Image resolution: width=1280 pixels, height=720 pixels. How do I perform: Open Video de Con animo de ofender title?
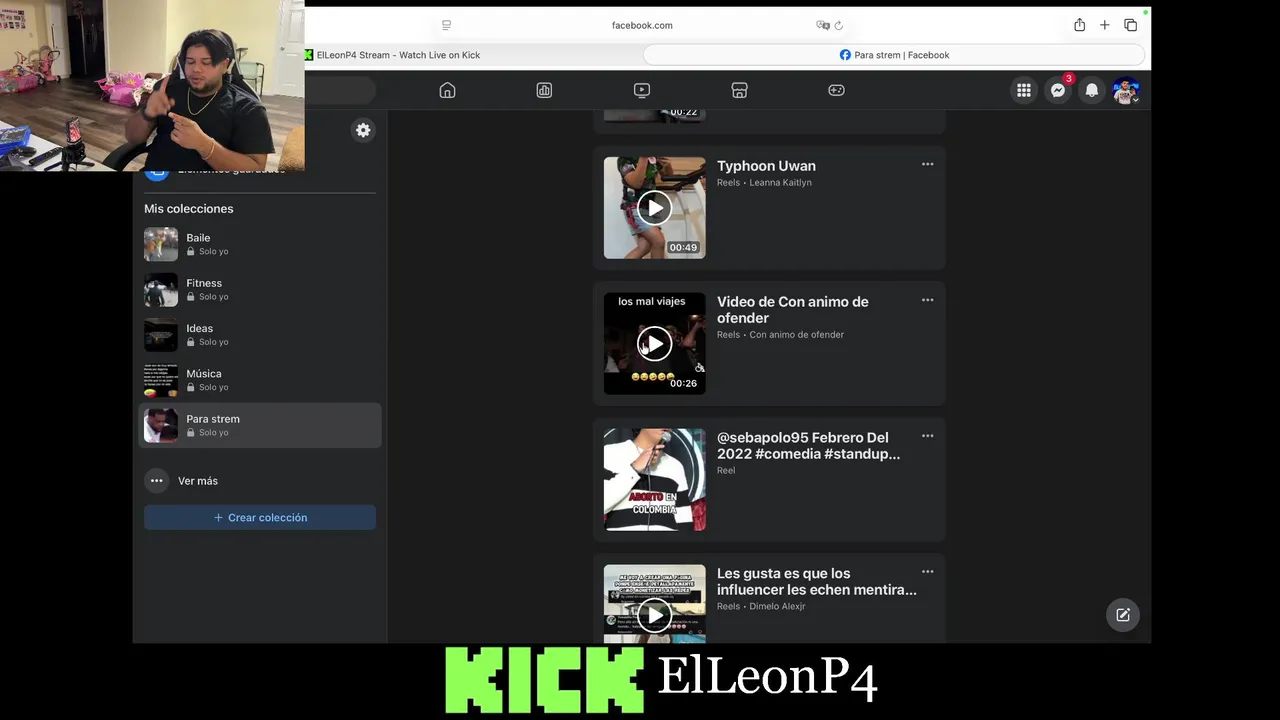793,310
